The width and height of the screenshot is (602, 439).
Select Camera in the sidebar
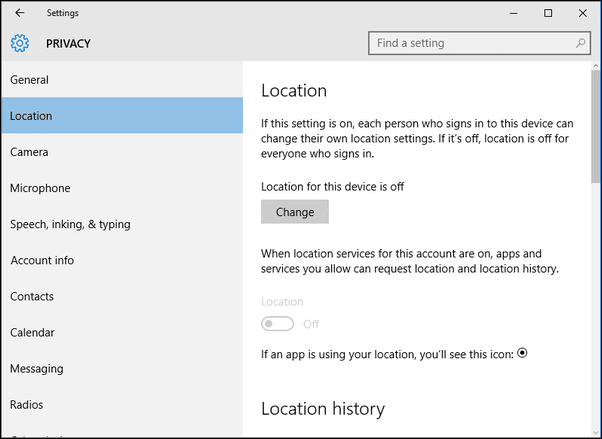pos(122,152)
